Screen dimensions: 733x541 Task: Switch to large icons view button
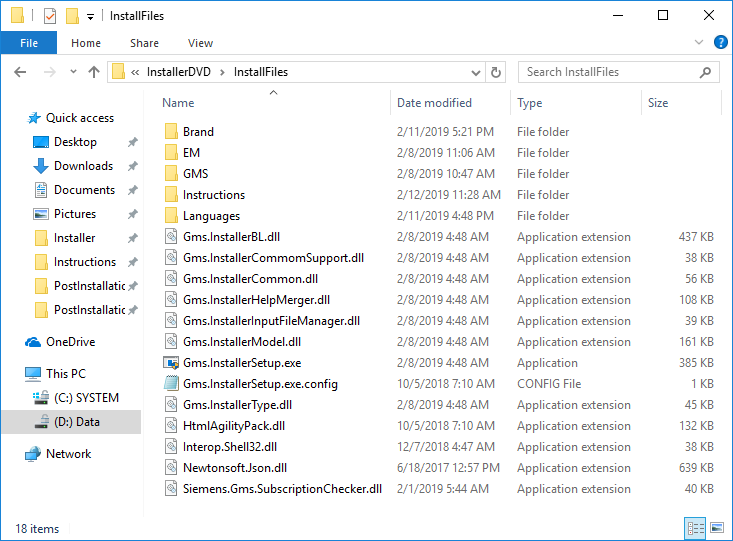pos(716,528)
